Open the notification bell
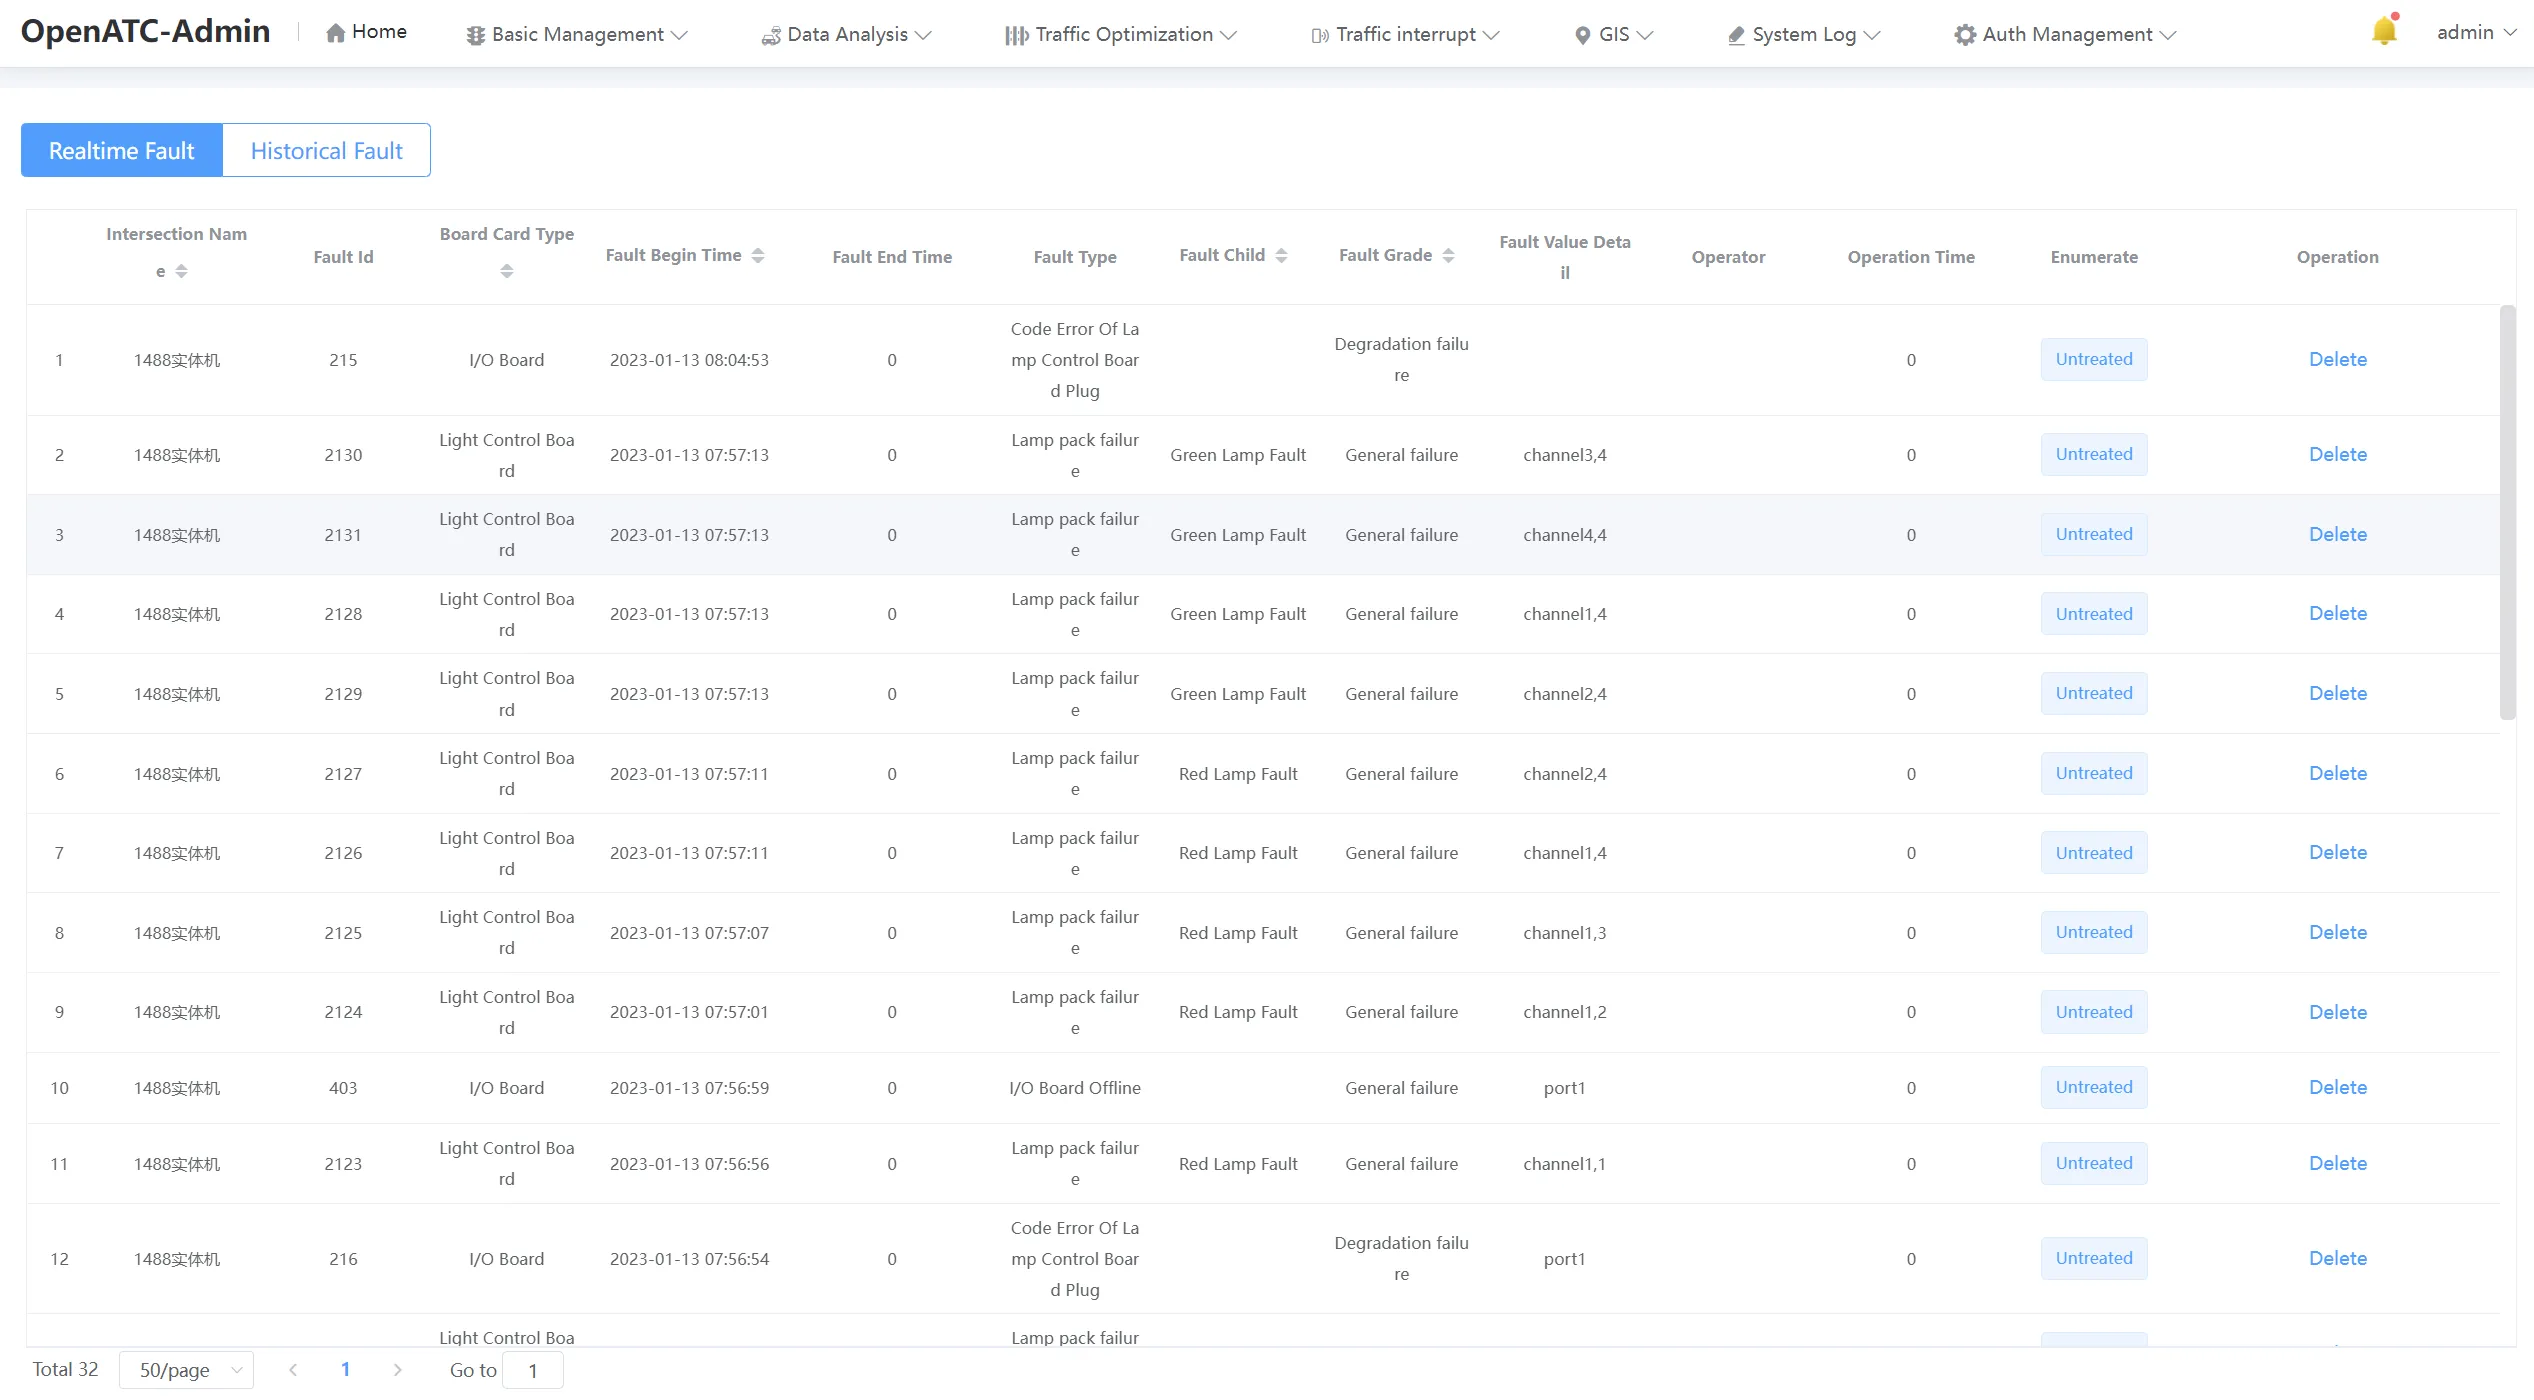The height and width of the screenshot is (1400, 2534). [2384, 32]
